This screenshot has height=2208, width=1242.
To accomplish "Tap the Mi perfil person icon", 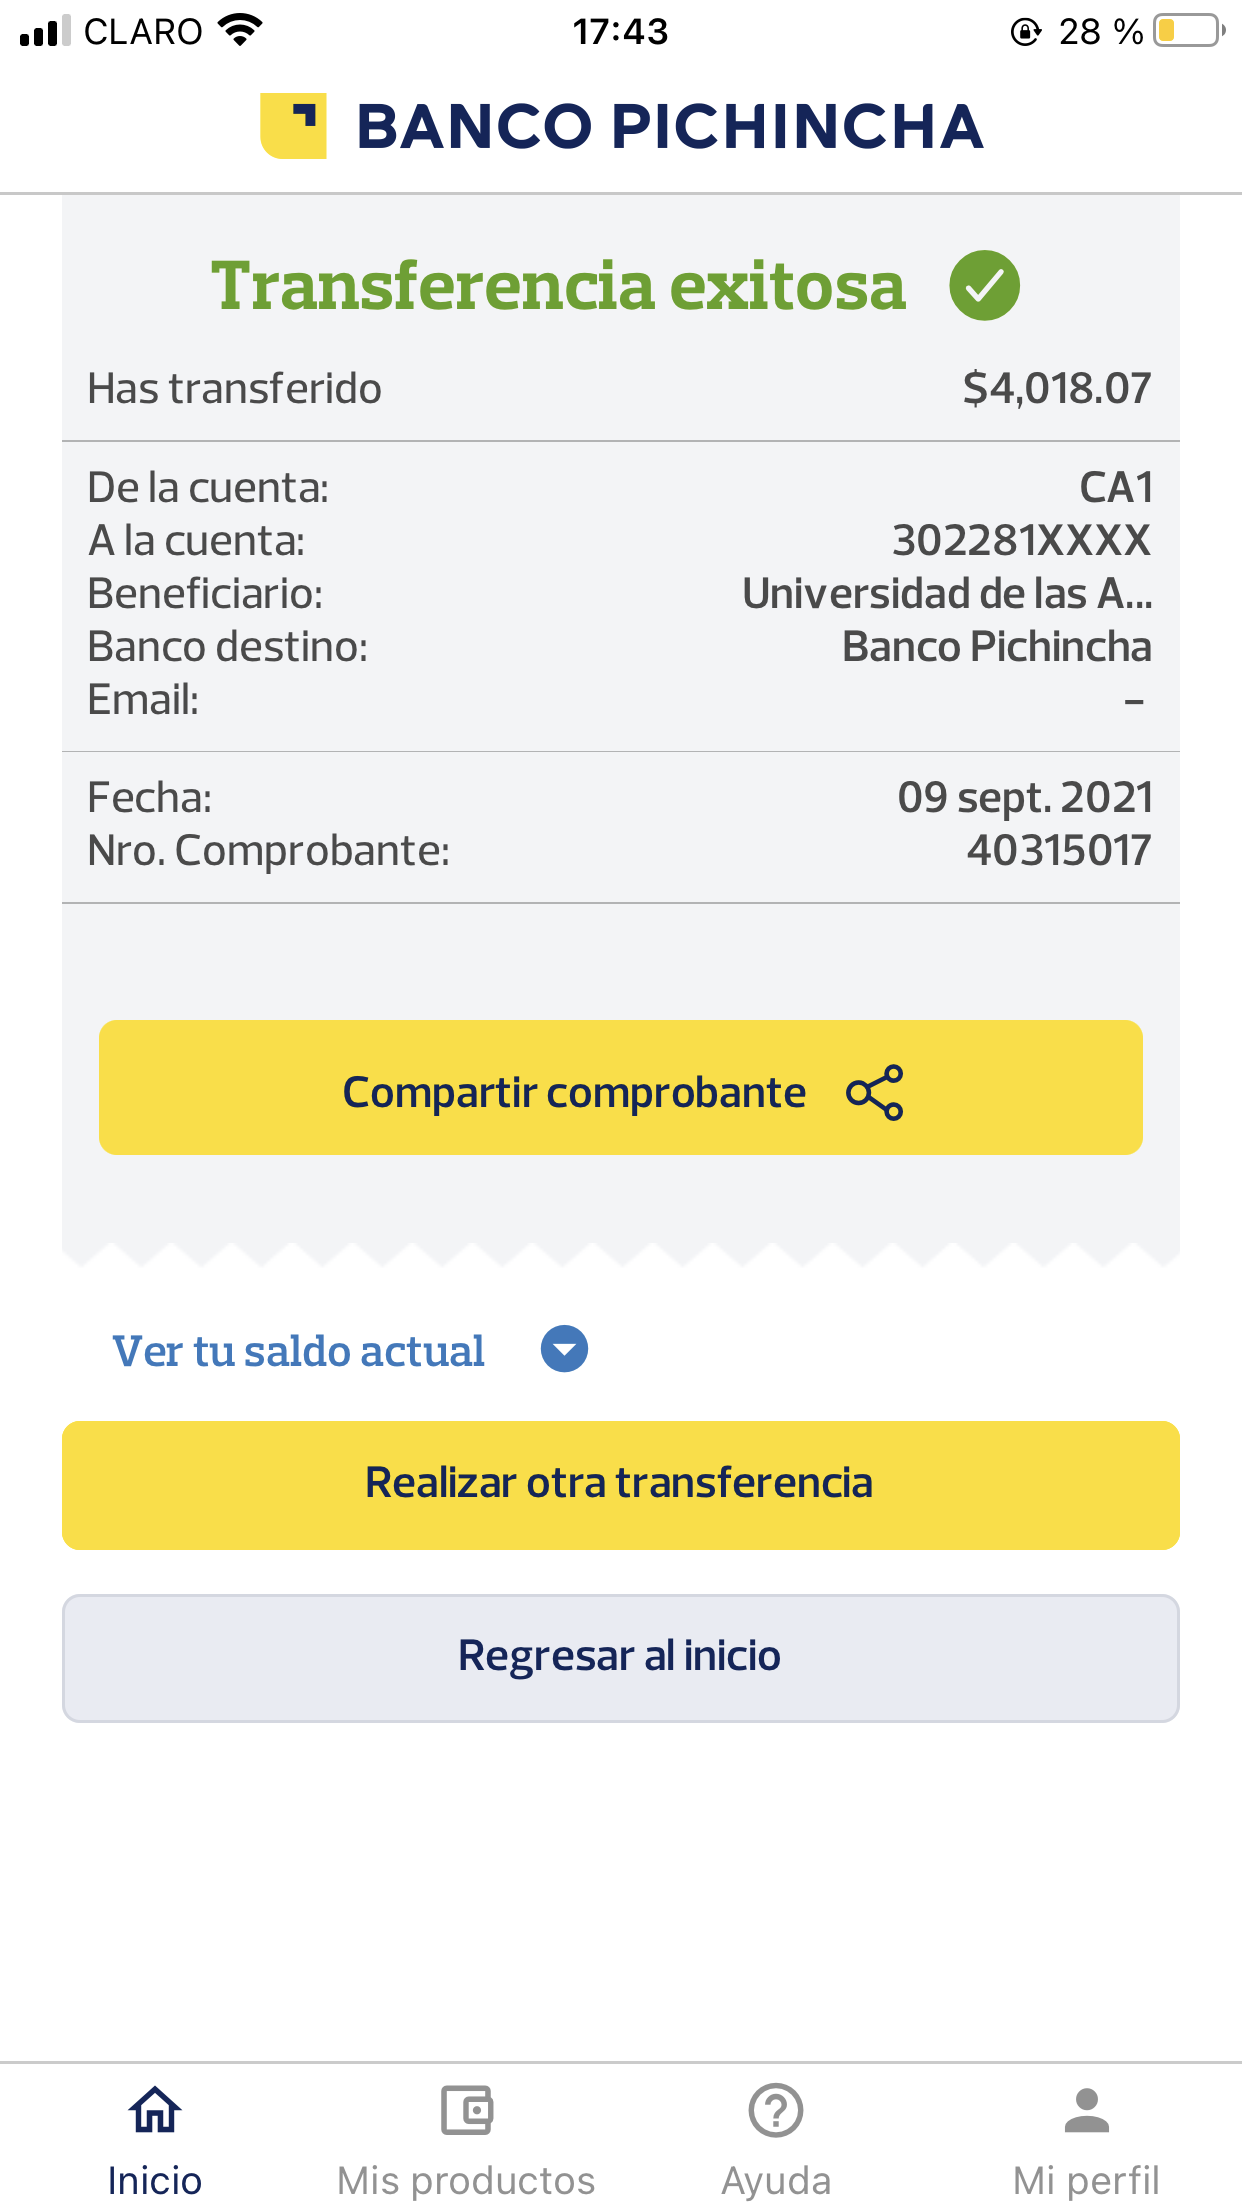I will pyautogui.click(x=1086, y=2110).
